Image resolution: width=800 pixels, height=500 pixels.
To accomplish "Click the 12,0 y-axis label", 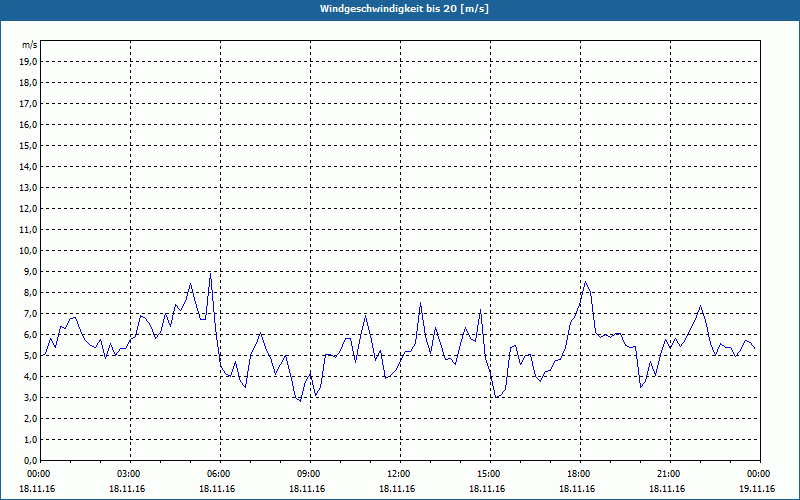I will point(28,209).
